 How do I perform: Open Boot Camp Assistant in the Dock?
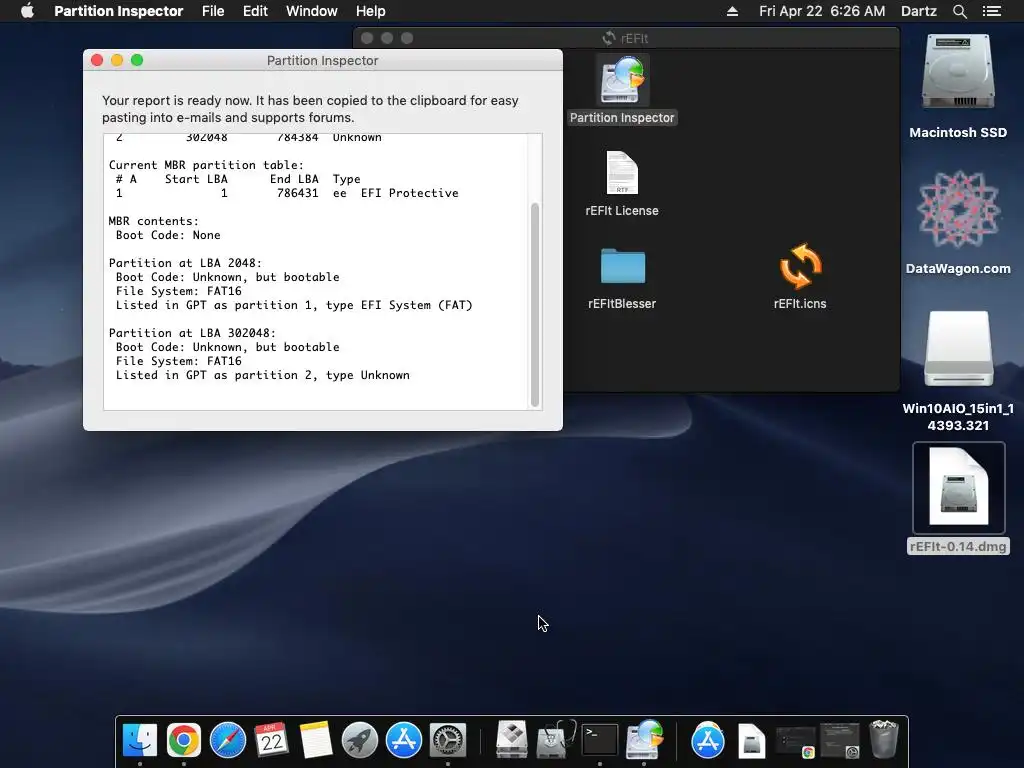[511, 740]
